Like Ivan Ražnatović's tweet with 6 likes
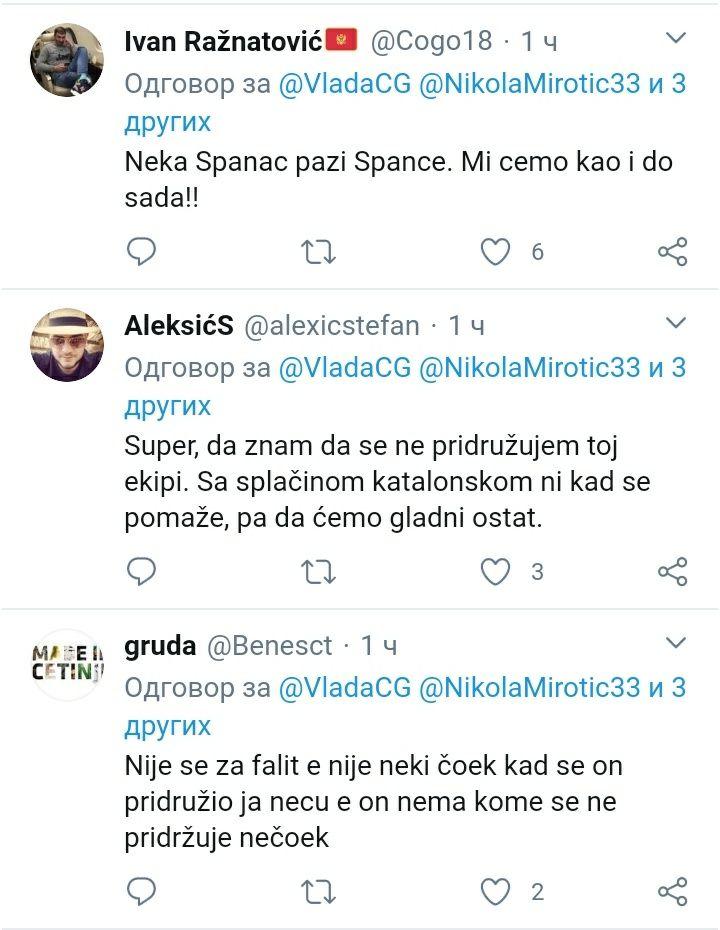This screenshot has width=720, height=930. [496, 252]
